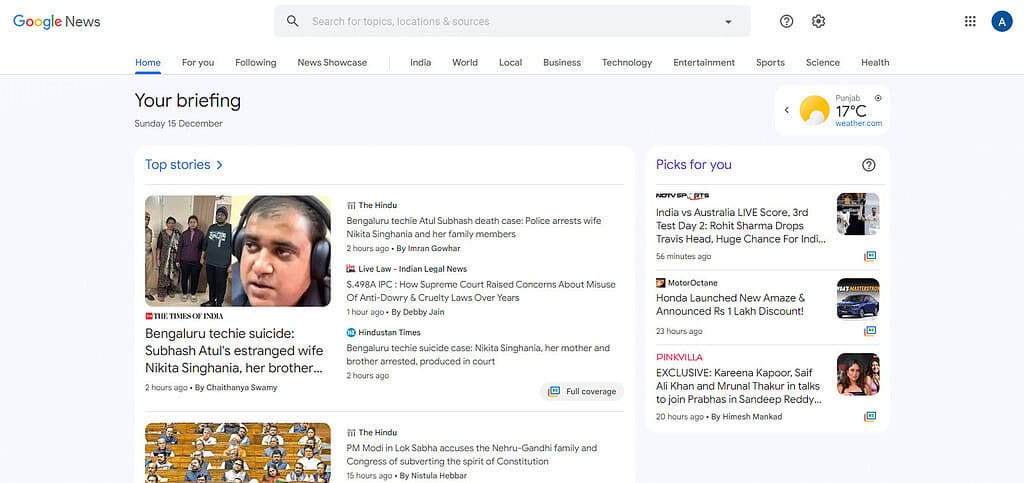Click the weather location target icon
Screen dimensions: 1024x483
coord(878,98)
